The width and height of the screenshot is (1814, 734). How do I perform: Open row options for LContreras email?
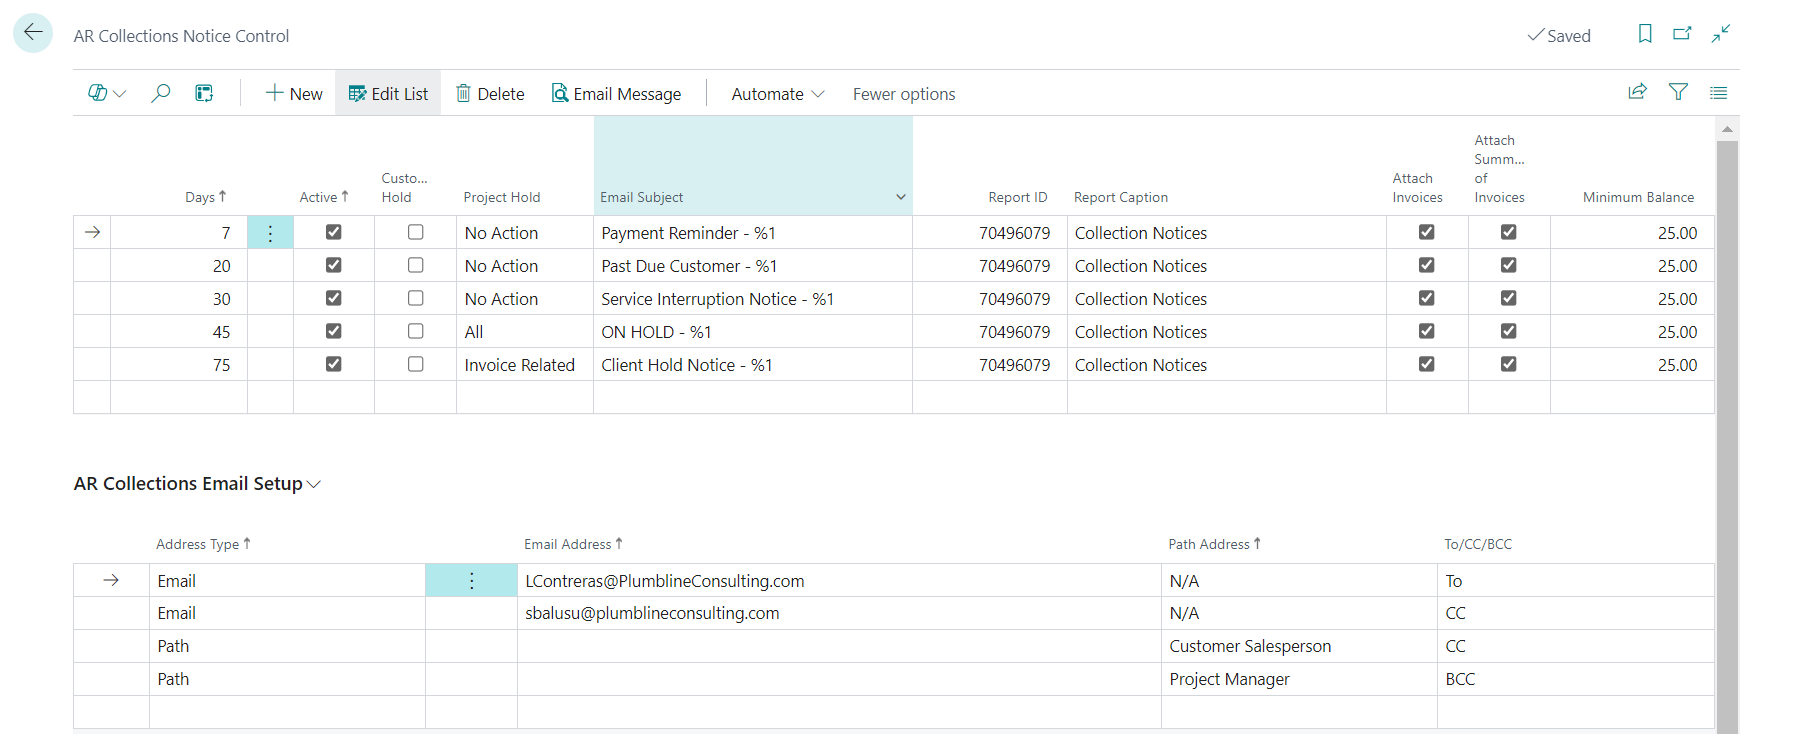coord(471,581)
